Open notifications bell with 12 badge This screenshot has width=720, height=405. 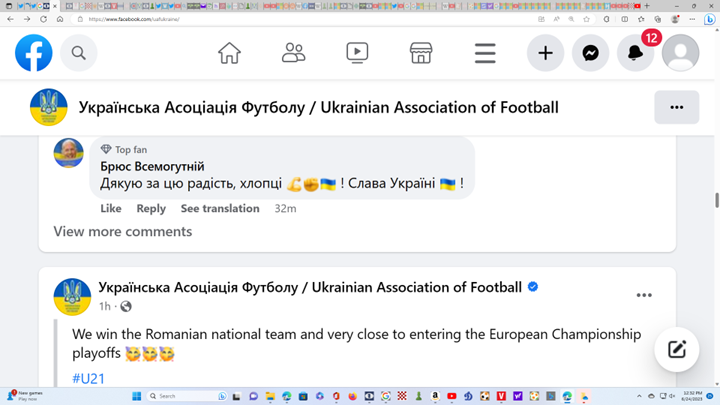coord(635,53)
